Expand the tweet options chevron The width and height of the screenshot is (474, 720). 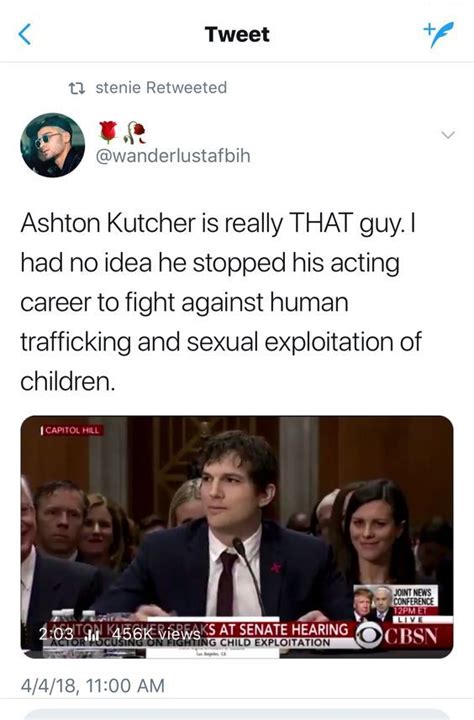[x=447, y=135]
